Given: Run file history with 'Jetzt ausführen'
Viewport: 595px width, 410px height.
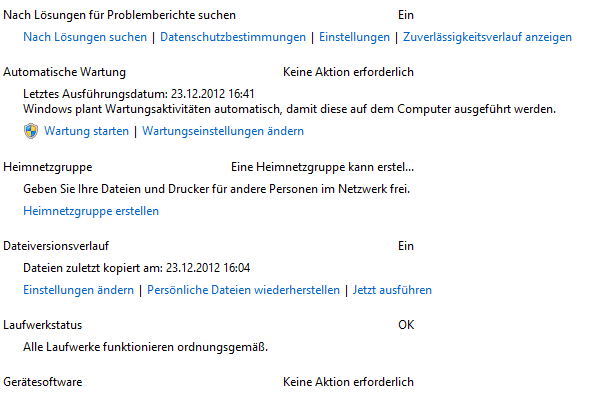Looking at the screenshot, I should point(392,290).
